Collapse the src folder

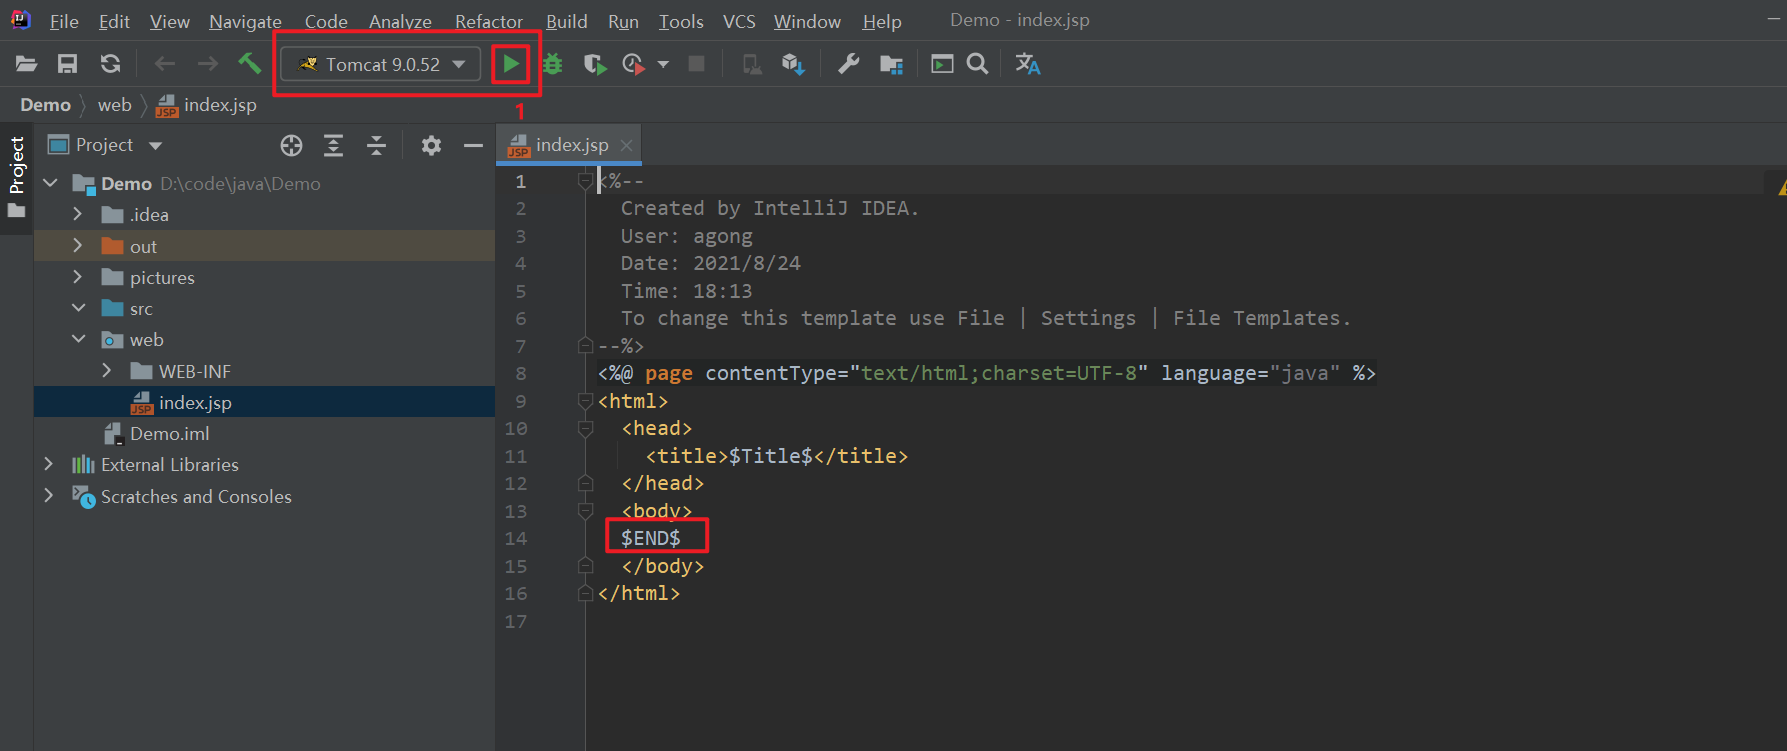click(x=78, y=308)
